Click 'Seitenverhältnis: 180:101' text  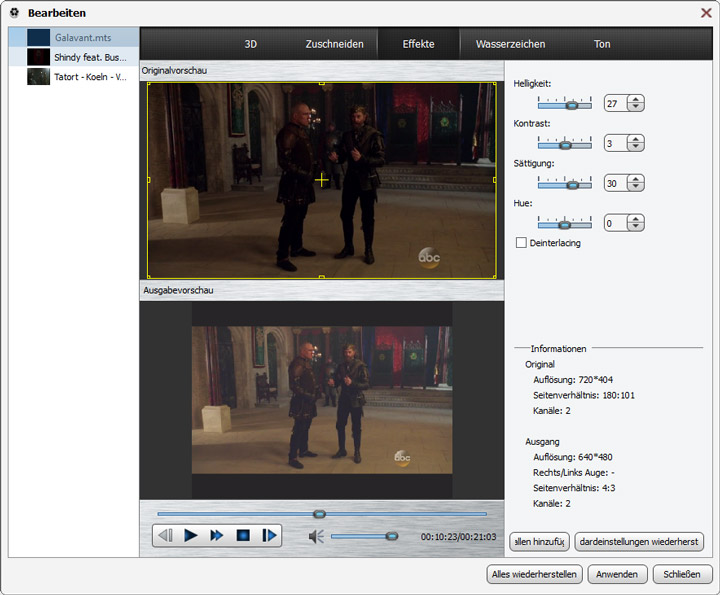tap(584, 395)
